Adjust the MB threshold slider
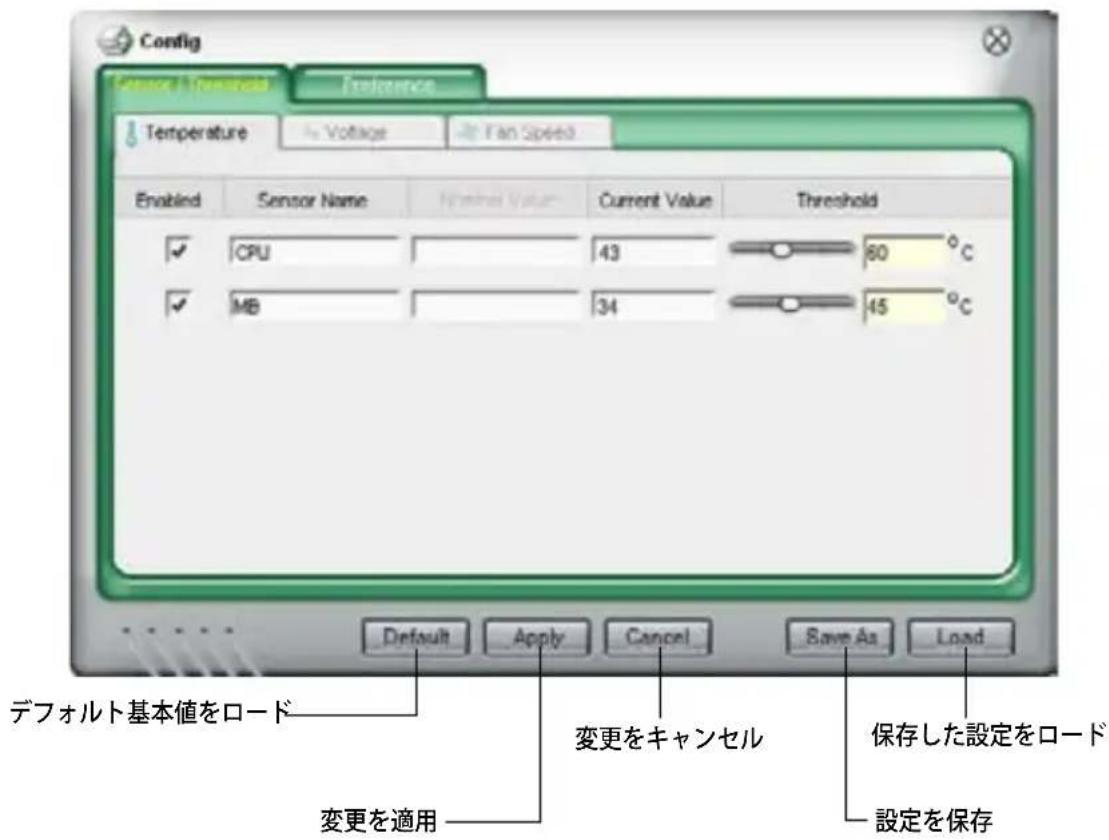Screen dimensions: 1109x840 click(x=790, y=303)
